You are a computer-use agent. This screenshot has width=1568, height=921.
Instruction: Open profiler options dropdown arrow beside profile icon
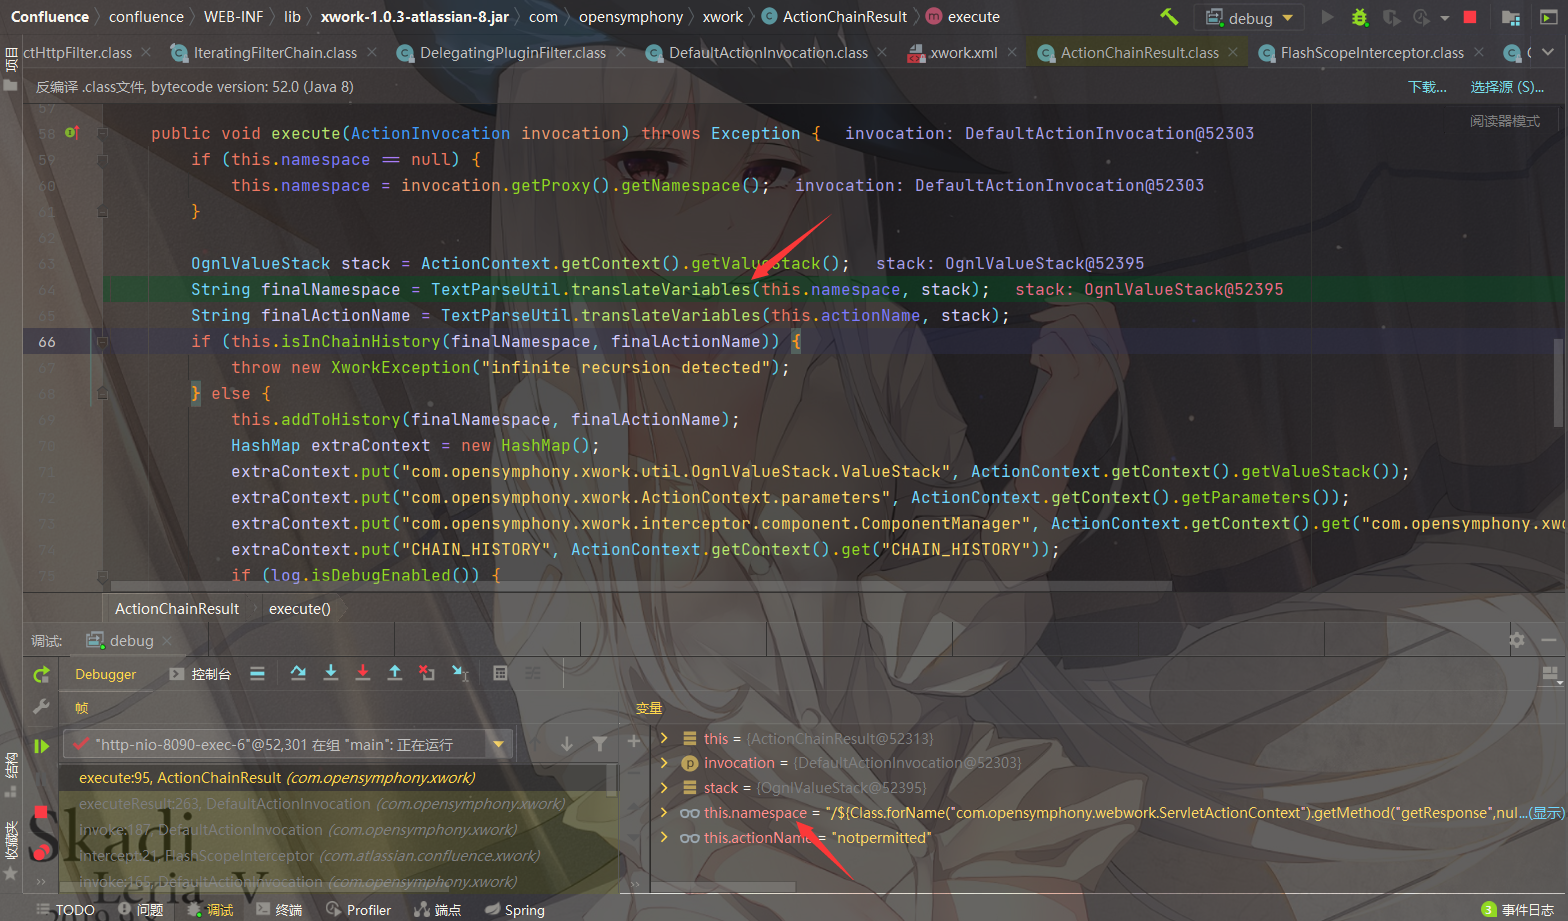pyautogui.click(x=1445, y=18)
